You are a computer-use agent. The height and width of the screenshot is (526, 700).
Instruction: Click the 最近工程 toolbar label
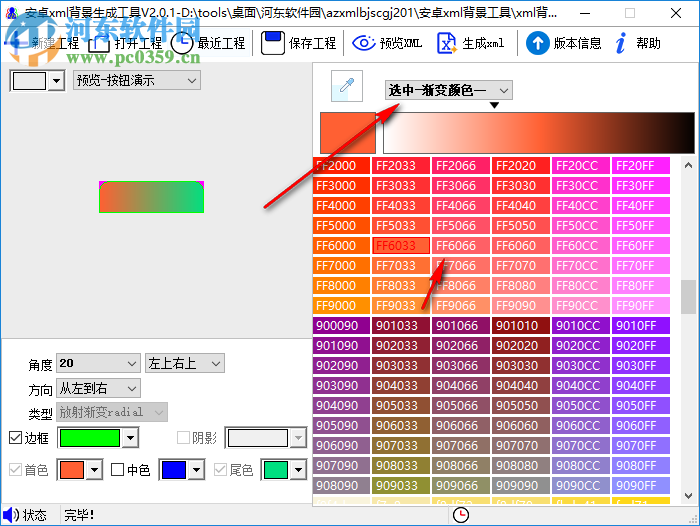pyautogui.click(x=221, y=43)
